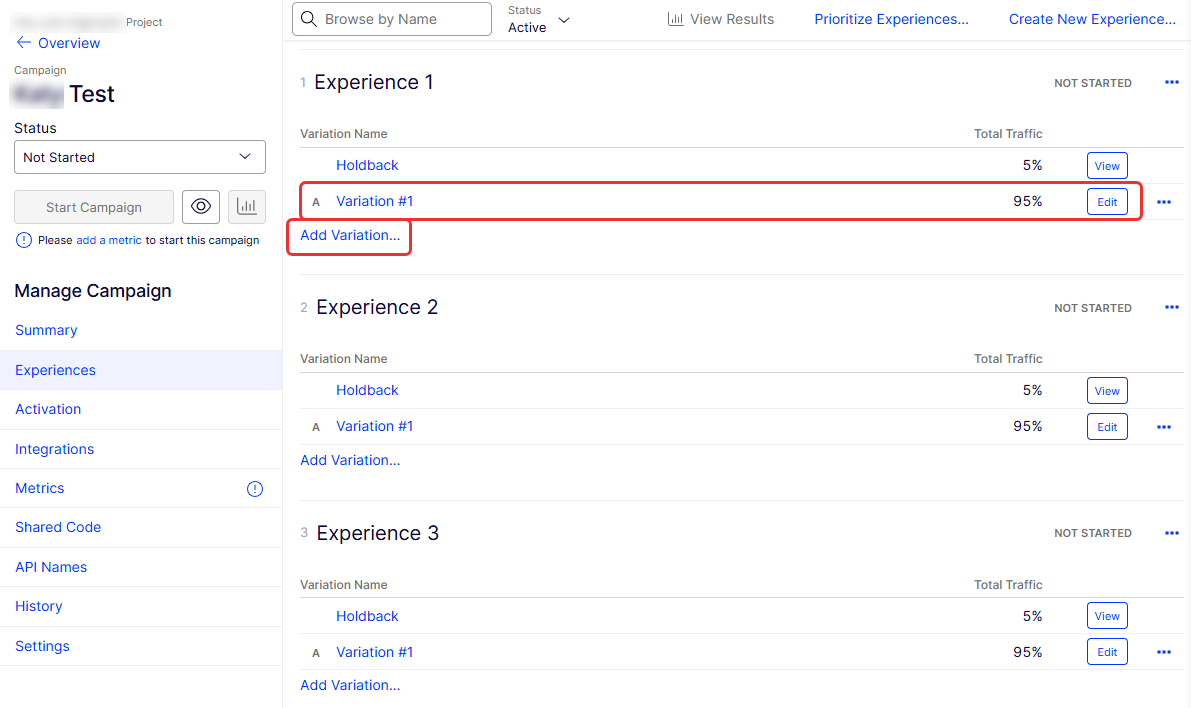This screenshot has height=708, width=1191.
Task: Open Experience 1 three-dot options menu
Action: [1171, 83]
